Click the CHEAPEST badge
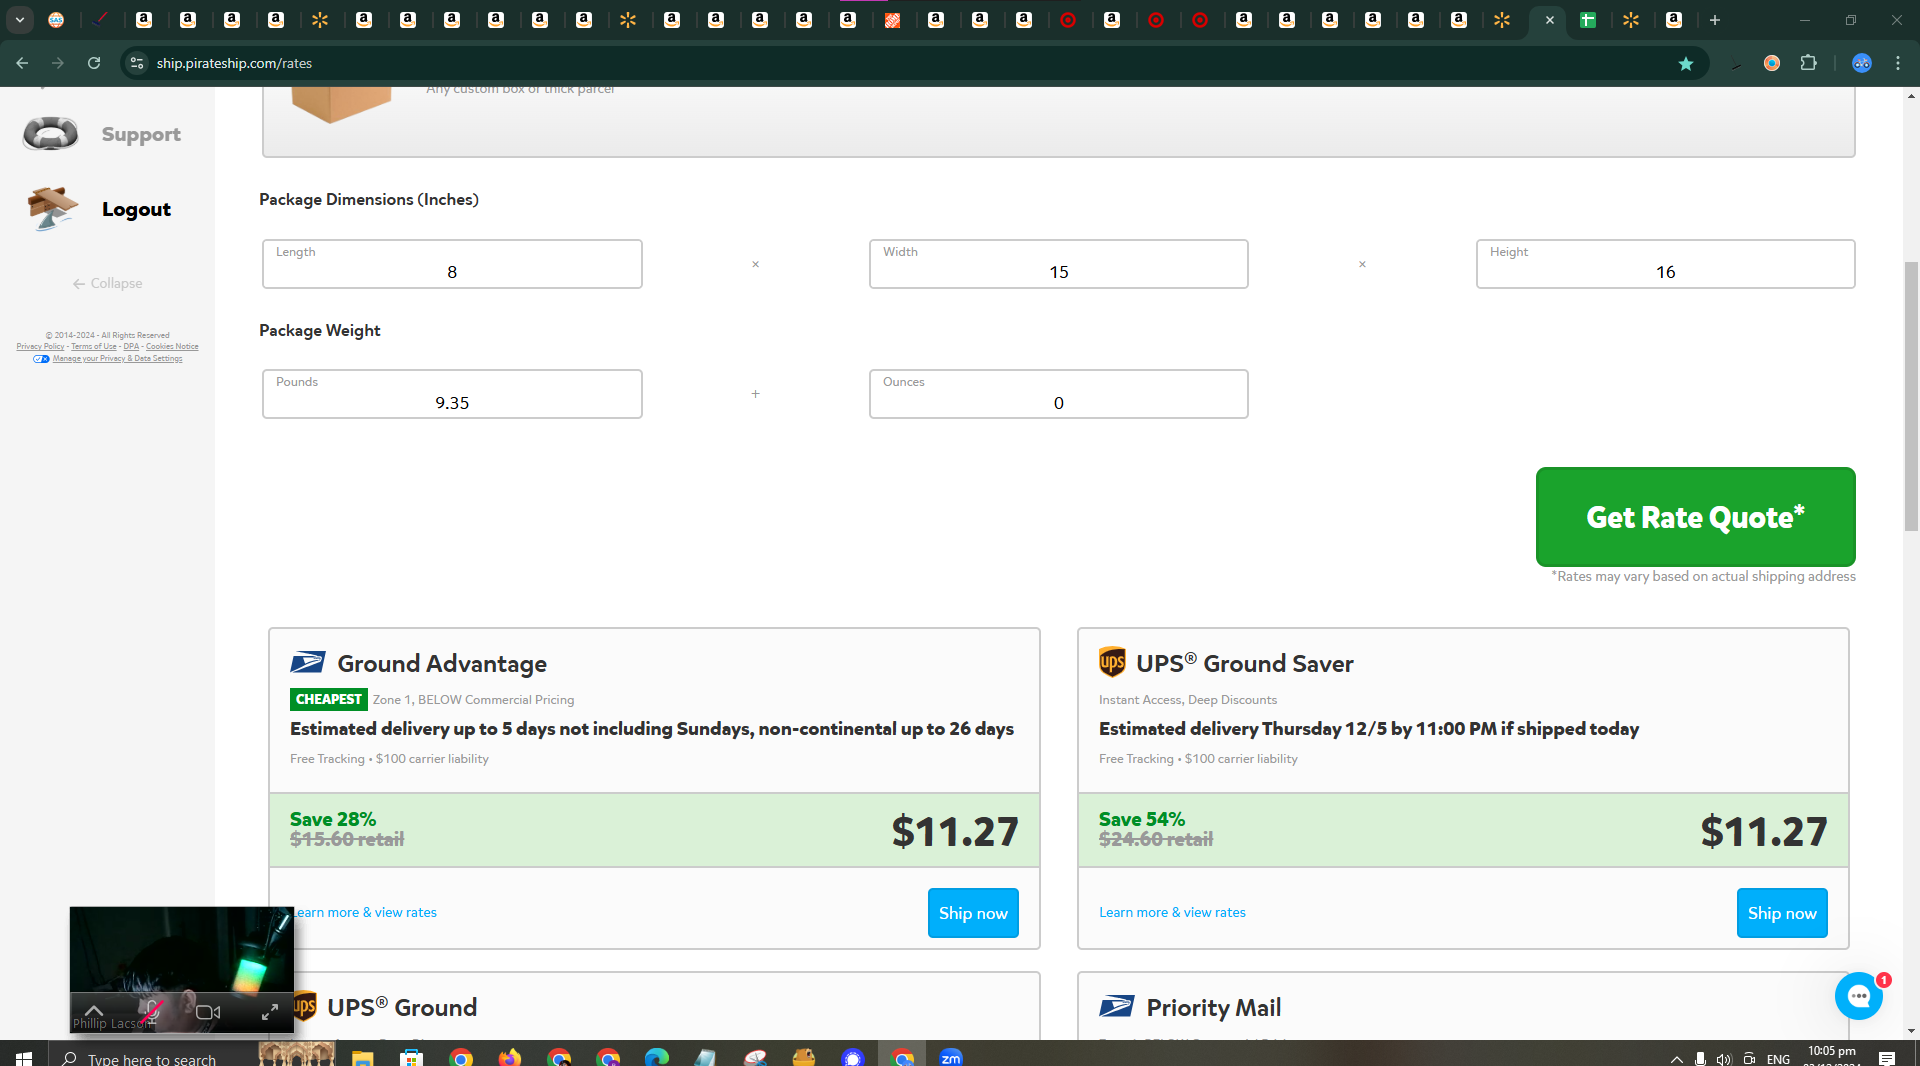This screenshot has height=1066, width=1920. pos(329,699)
